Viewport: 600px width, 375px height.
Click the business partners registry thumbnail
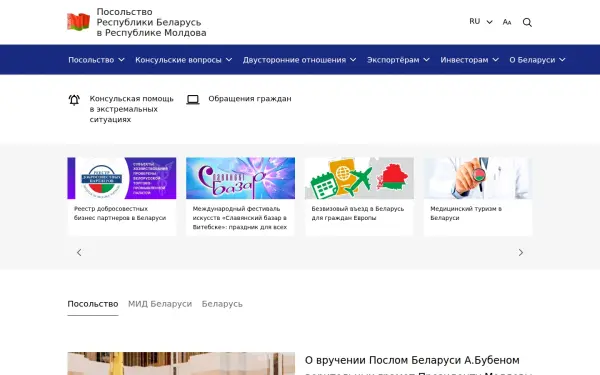coord(122,178)
